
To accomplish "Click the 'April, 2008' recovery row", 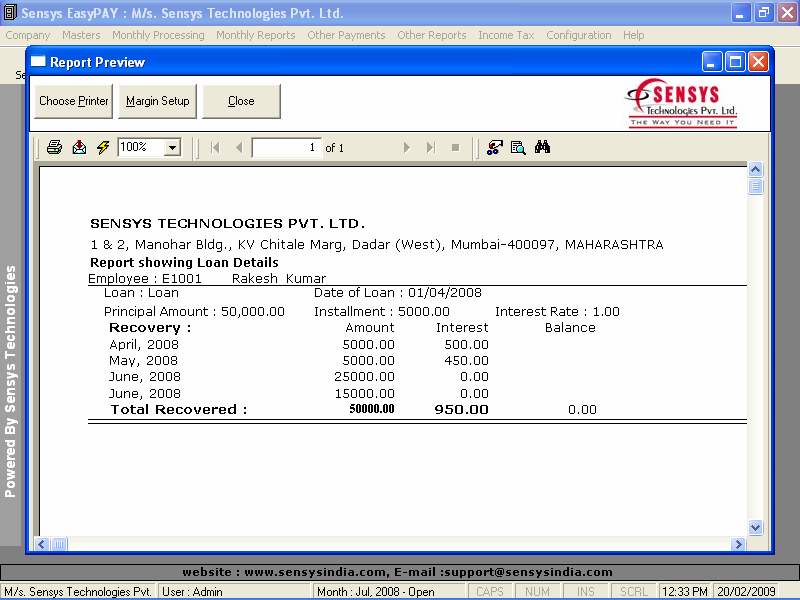I will tap(299, 345).
